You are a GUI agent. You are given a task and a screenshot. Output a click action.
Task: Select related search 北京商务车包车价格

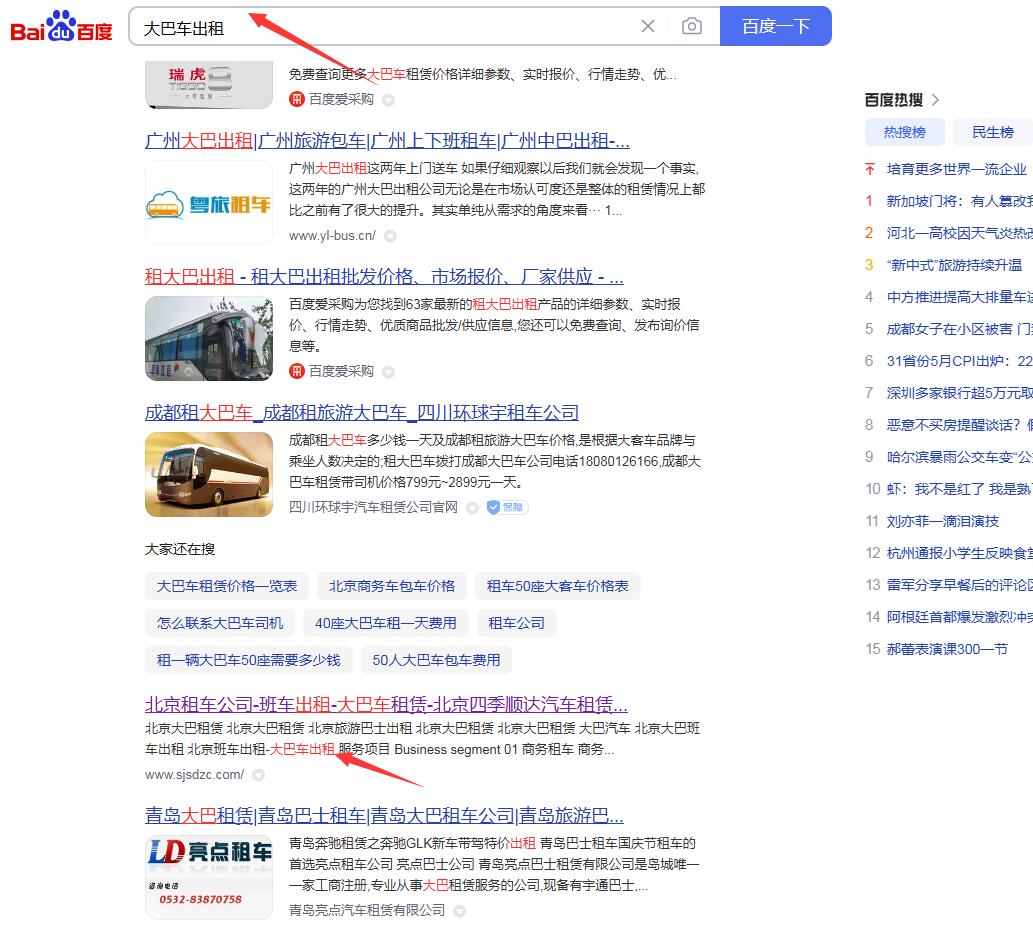[392, 586]
